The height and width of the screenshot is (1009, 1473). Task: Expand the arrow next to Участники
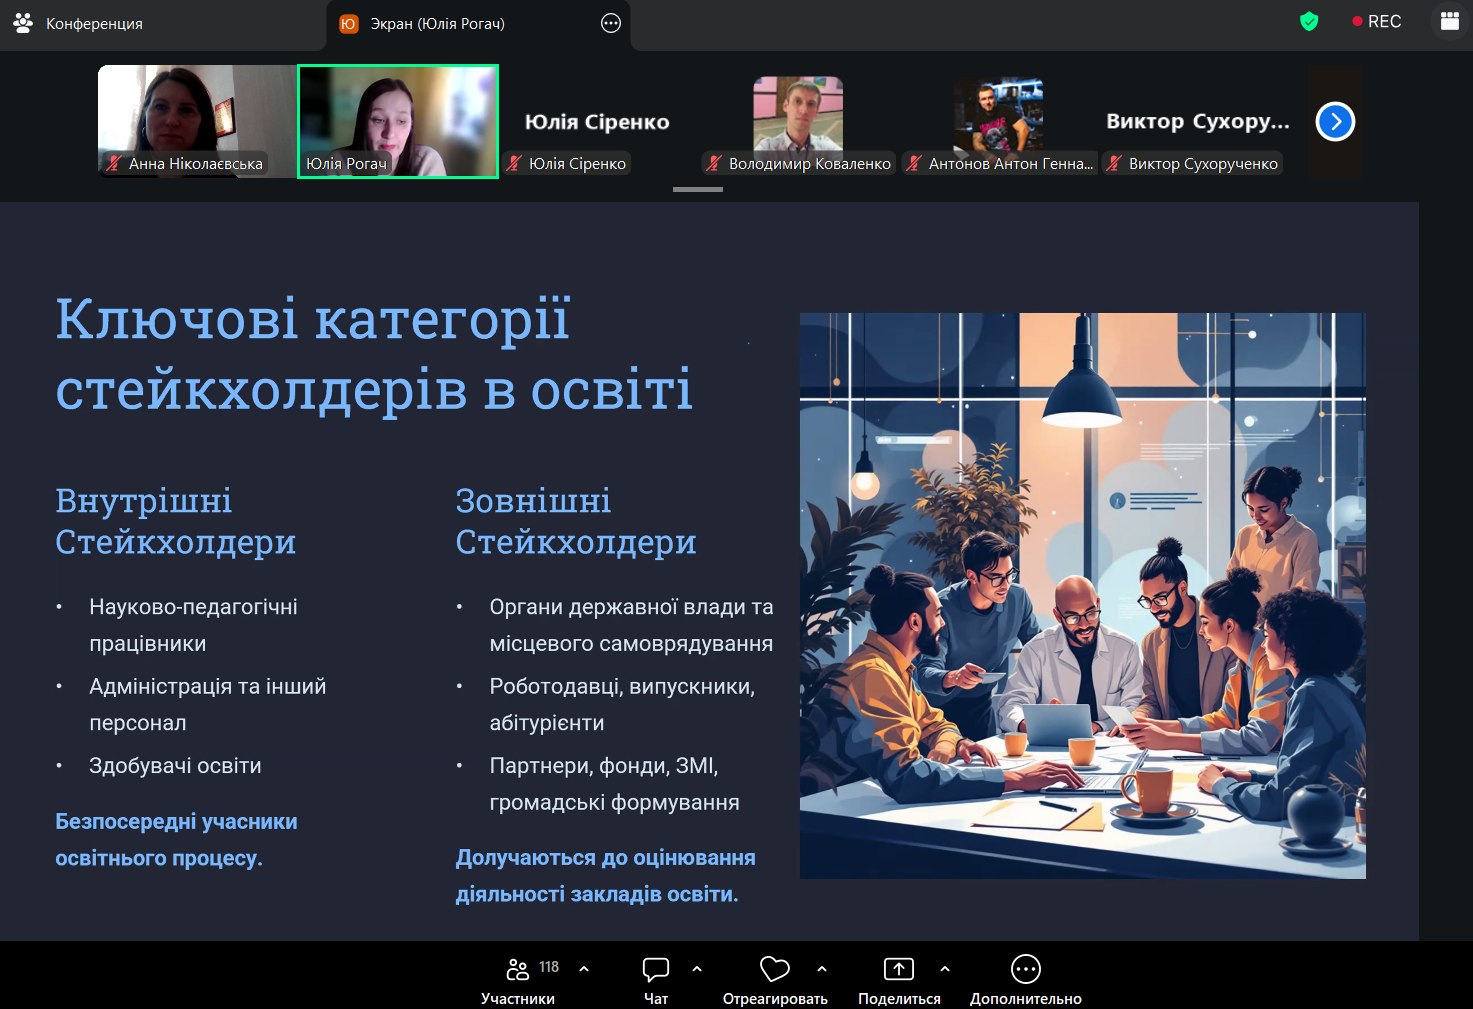(x=584, y=968)
